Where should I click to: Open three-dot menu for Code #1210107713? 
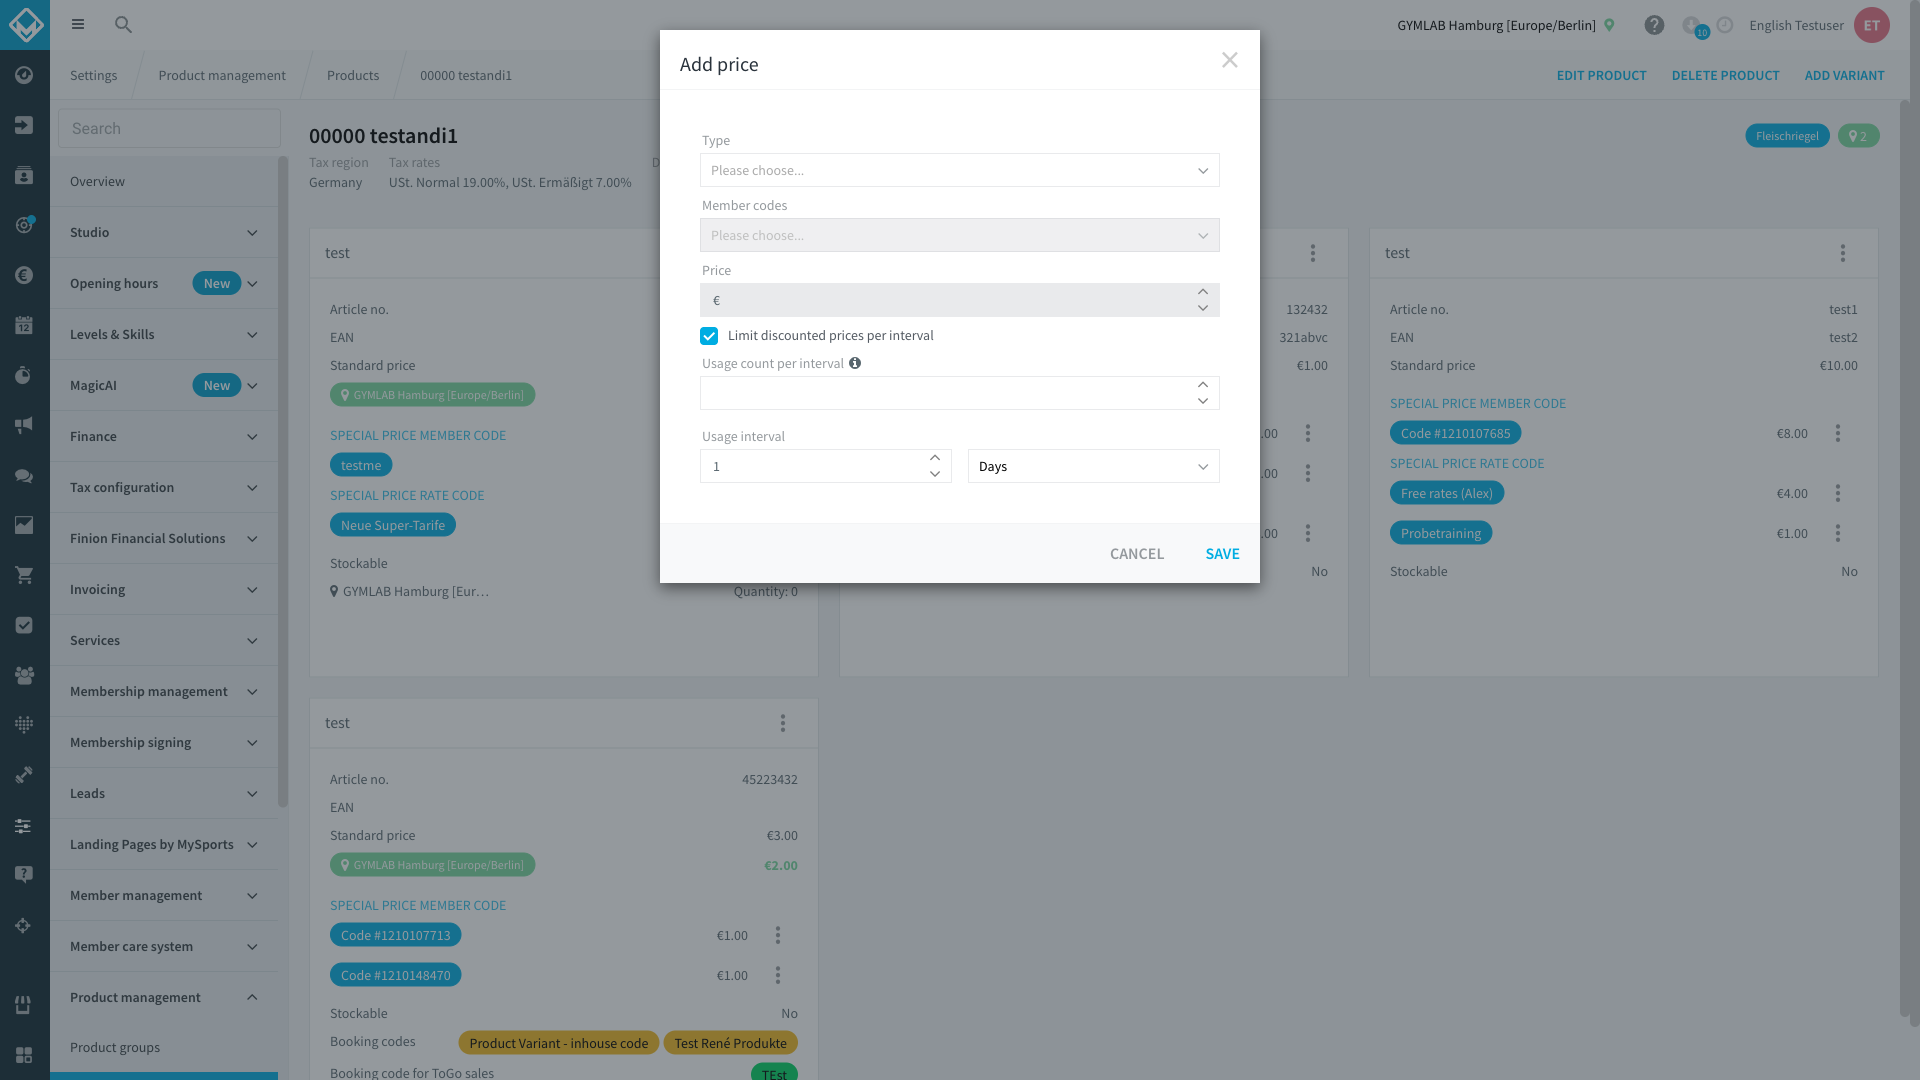pos(777,935)
